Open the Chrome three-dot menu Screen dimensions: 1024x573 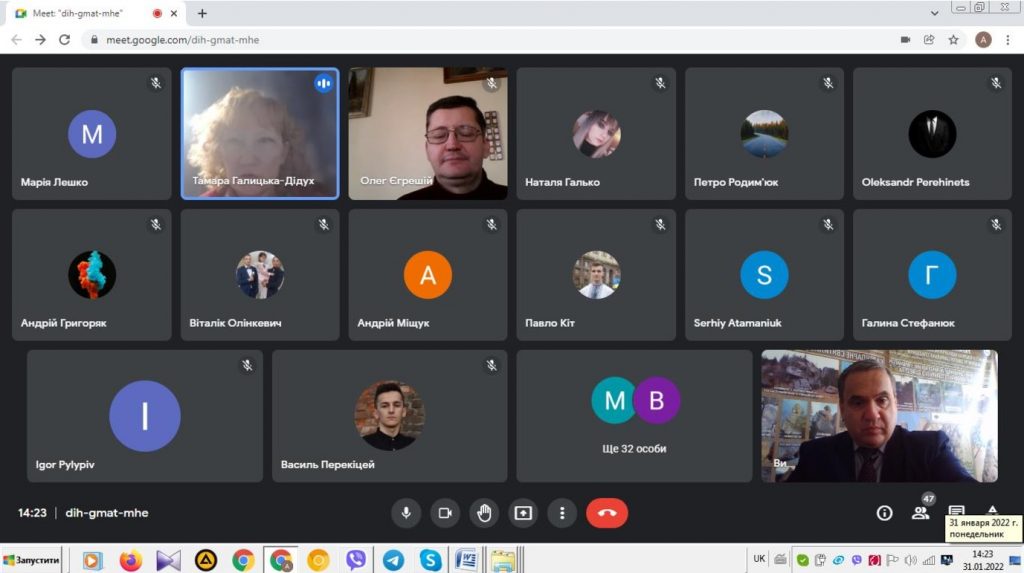pos(1008,40)
